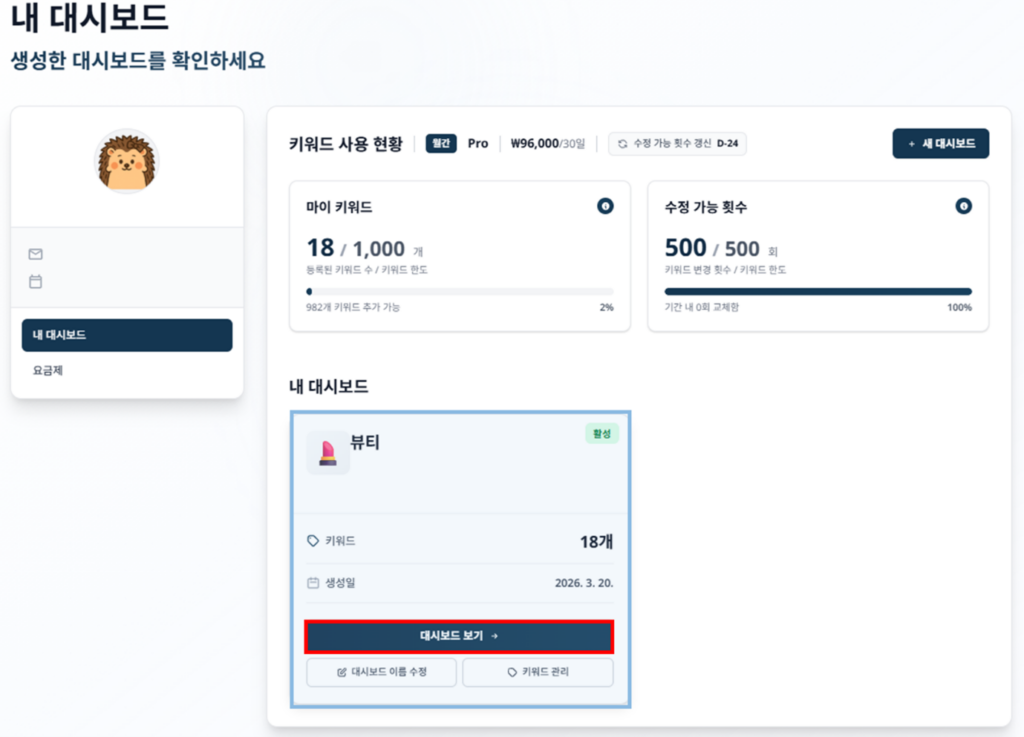
Task: Select the email icon in the profile sidebar
Action: tap(35, 254)
